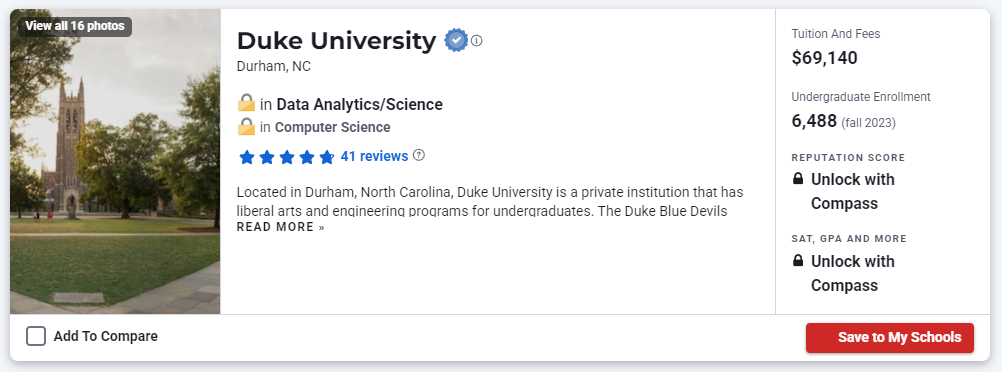This screenshot has height=372, width=1002.
Task: Click the Save to My Schools button
Action: pyautogui.click(x=890, y=337)
